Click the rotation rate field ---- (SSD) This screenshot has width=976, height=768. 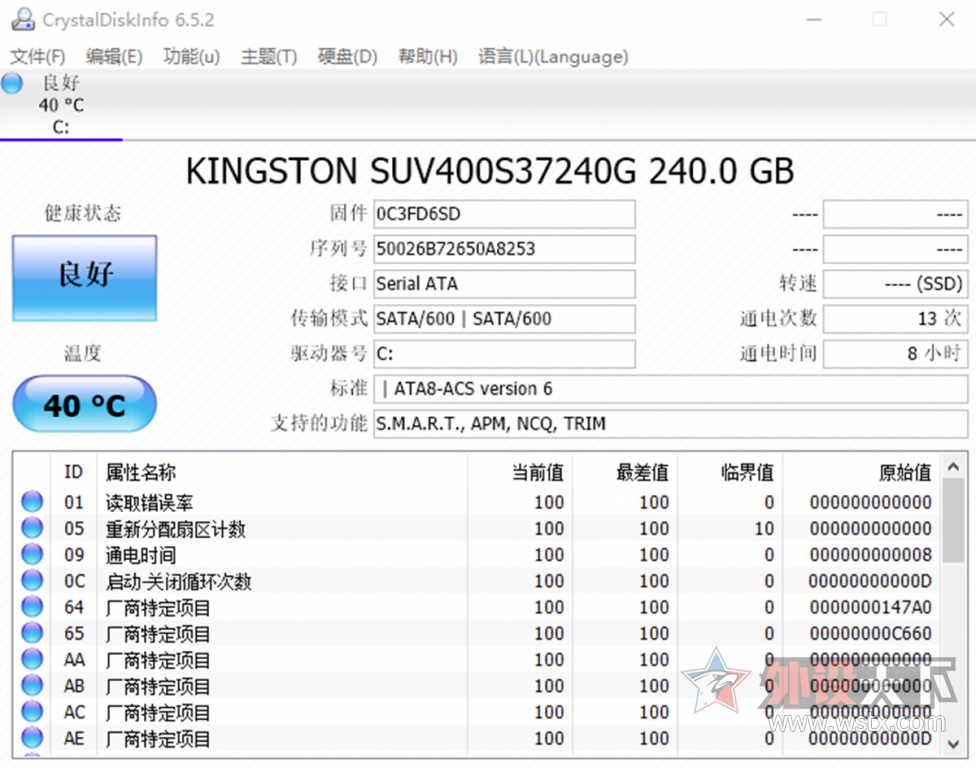(x=895, y=284)
